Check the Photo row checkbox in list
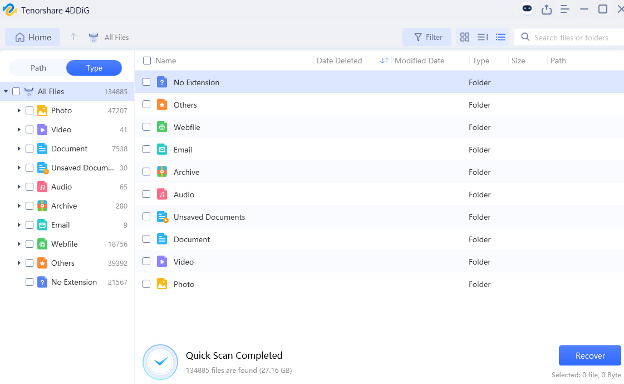The image size is (624, 384). click(x=146, y=284)
